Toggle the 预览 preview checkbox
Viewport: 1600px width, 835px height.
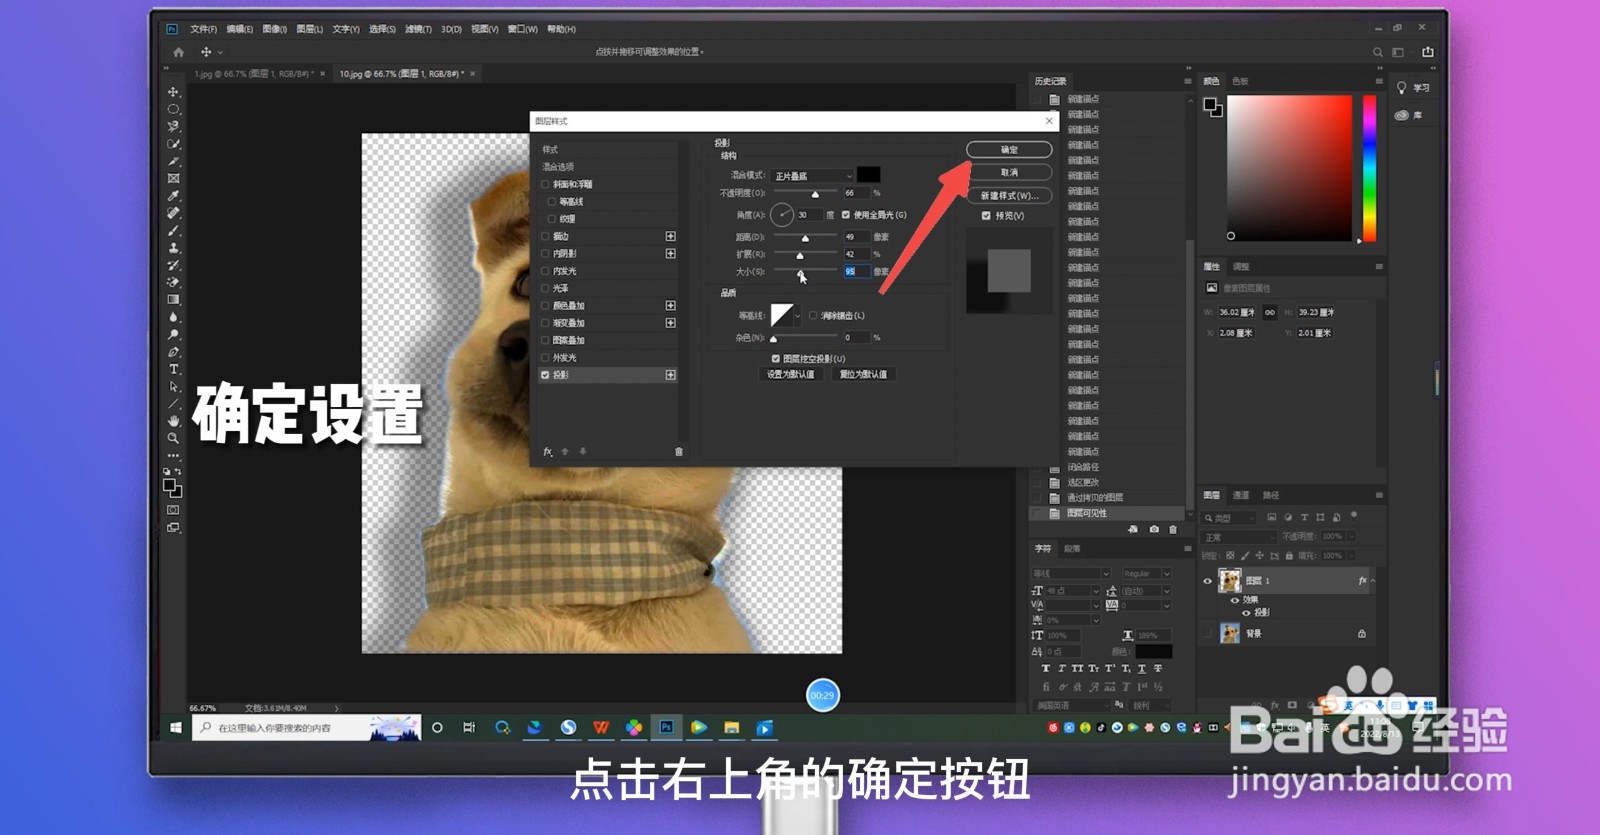click(986, 216)
